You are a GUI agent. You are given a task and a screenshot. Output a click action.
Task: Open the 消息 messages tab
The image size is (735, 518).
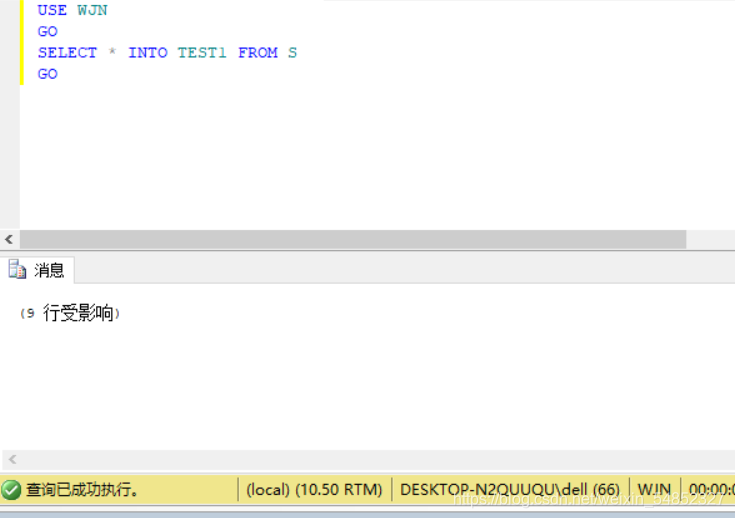(x=37, y=270)
